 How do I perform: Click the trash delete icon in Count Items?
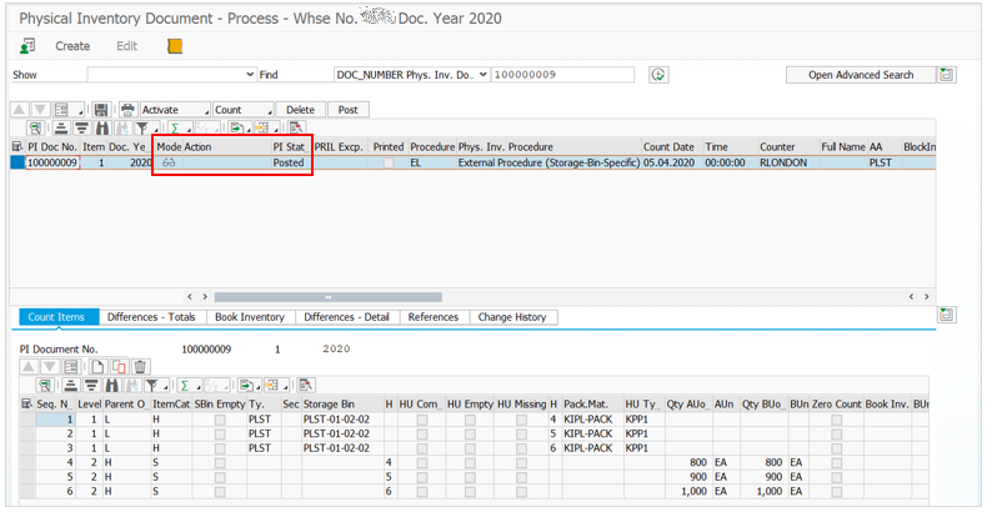click(140, 367)
